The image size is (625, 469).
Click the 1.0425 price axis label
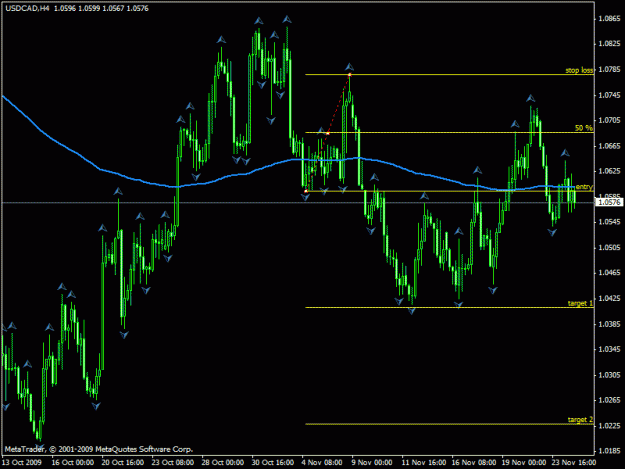pos(609,298)
